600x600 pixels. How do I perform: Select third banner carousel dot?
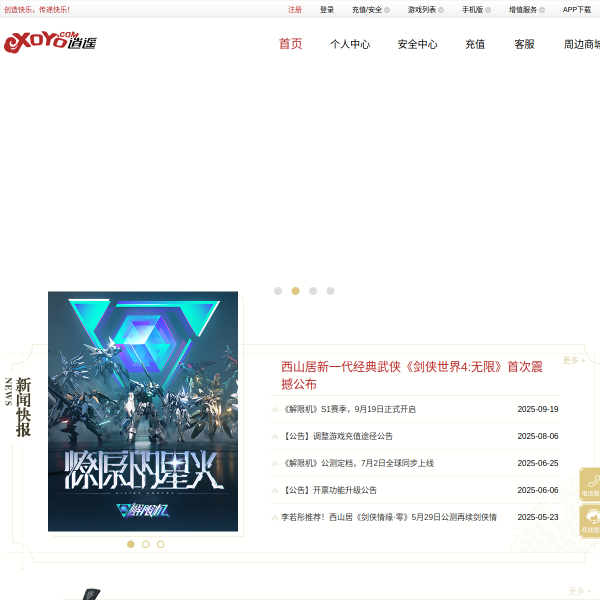tap(313, 291)
